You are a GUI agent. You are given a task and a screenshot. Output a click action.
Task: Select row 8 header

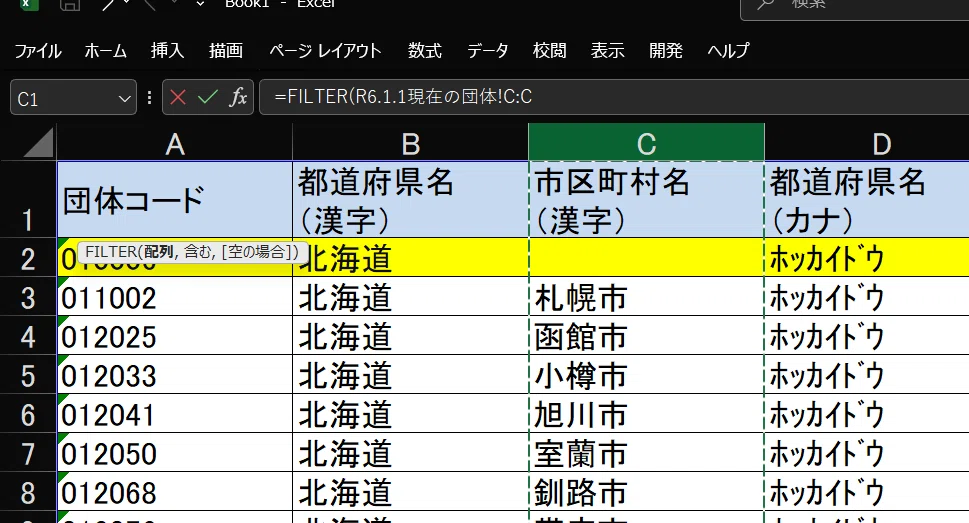28,491
